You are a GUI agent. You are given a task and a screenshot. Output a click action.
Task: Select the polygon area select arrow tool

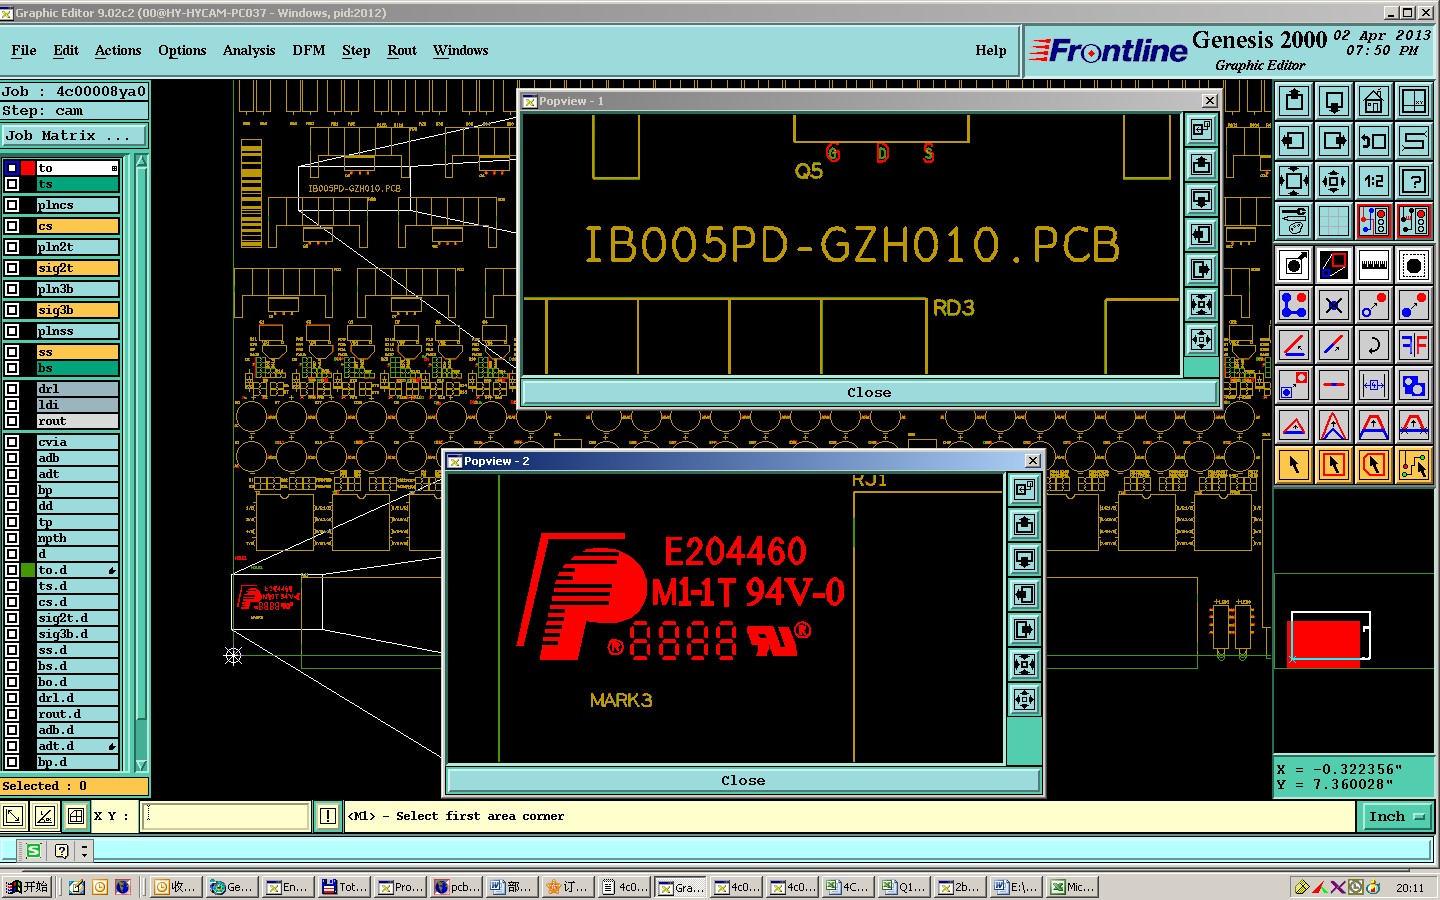[x=1374, y=465]
